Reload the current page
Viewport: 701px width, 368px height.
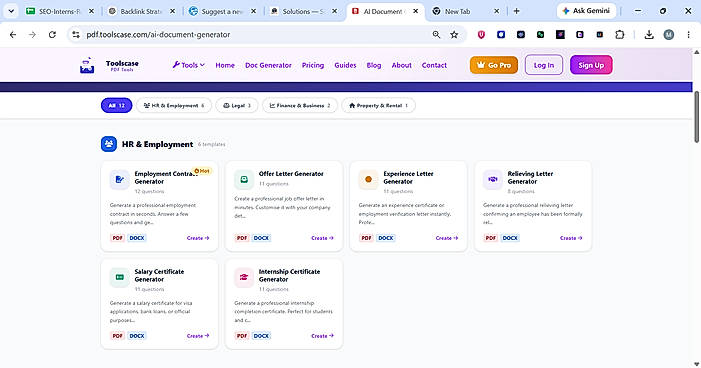pyautogui.click(x=52, y=34)
